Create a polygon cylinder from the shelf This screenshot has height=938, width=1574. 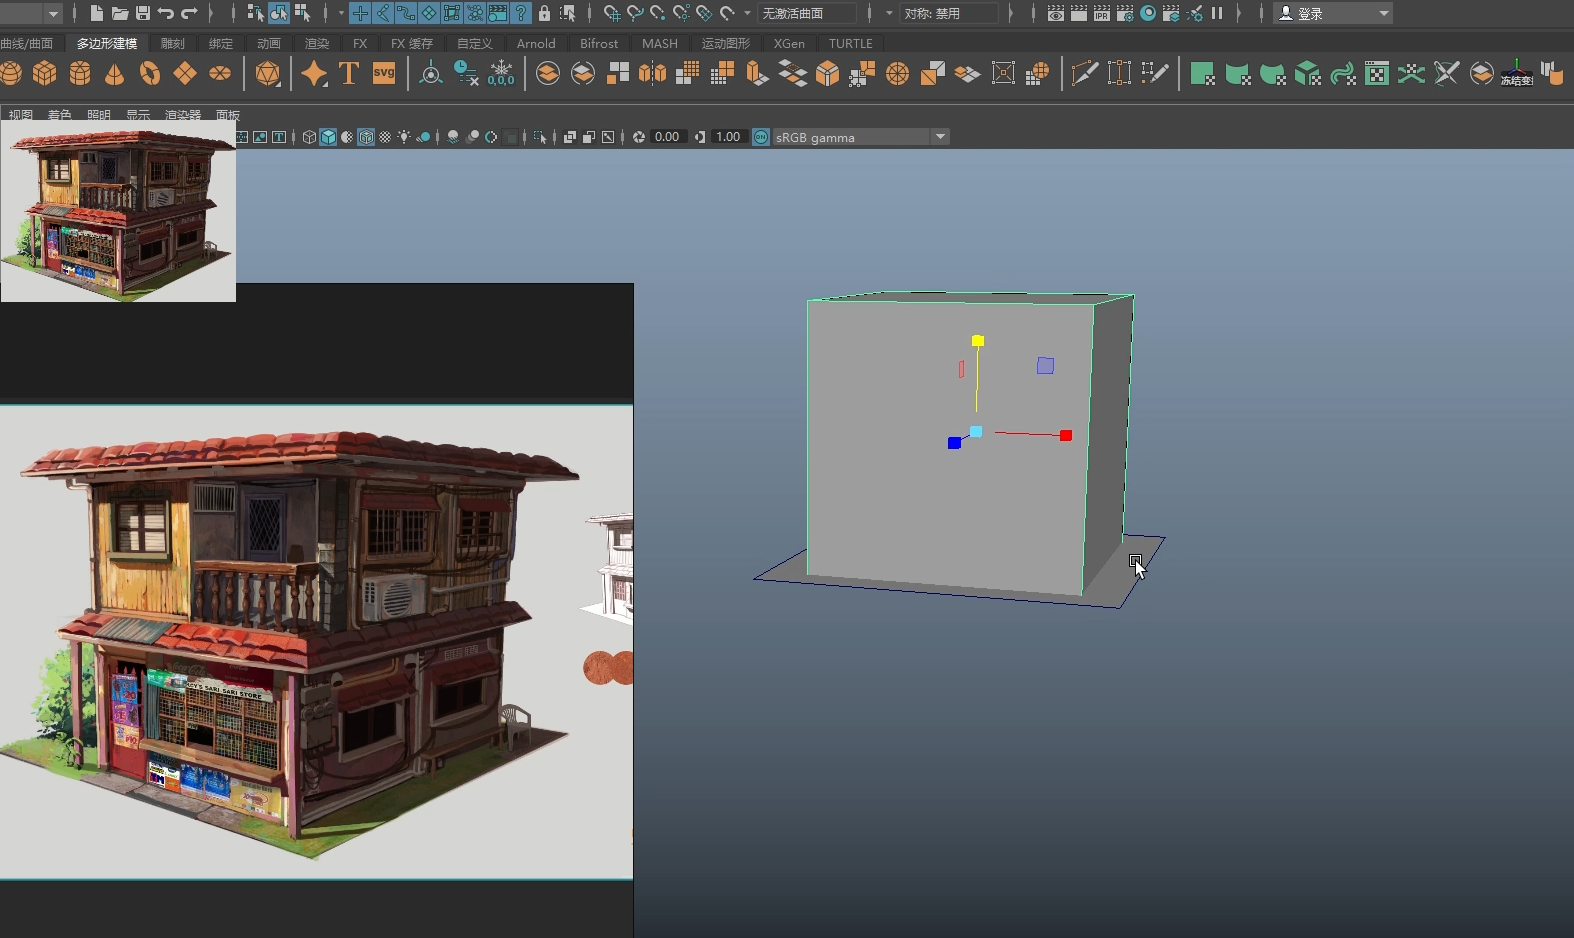(80, 73)
